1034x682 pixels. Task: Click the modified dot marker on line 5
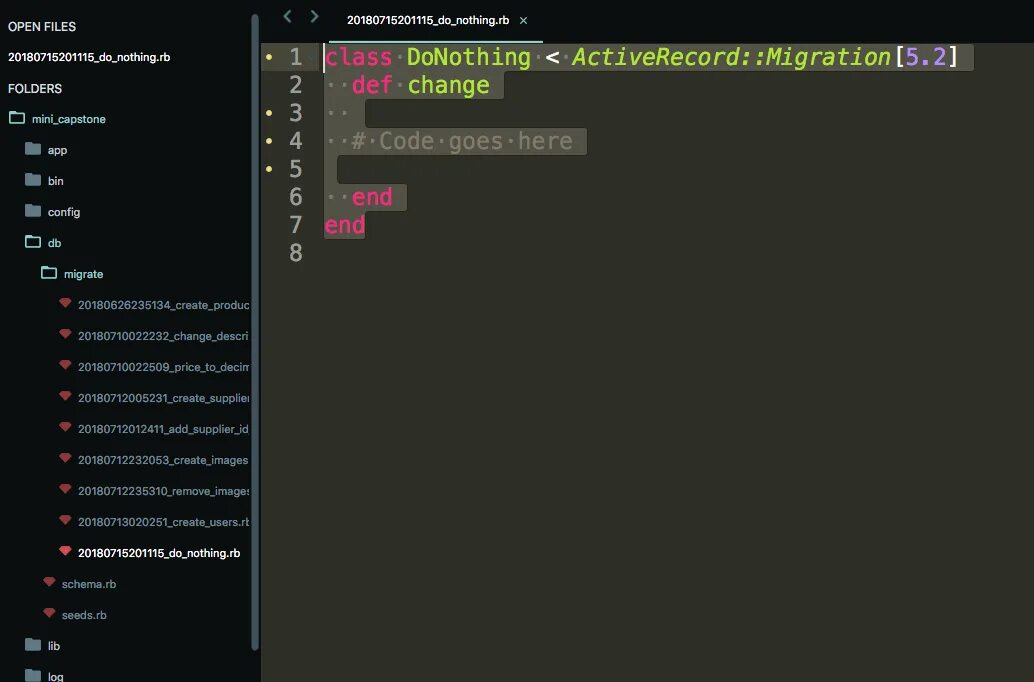tap(269, 169)
